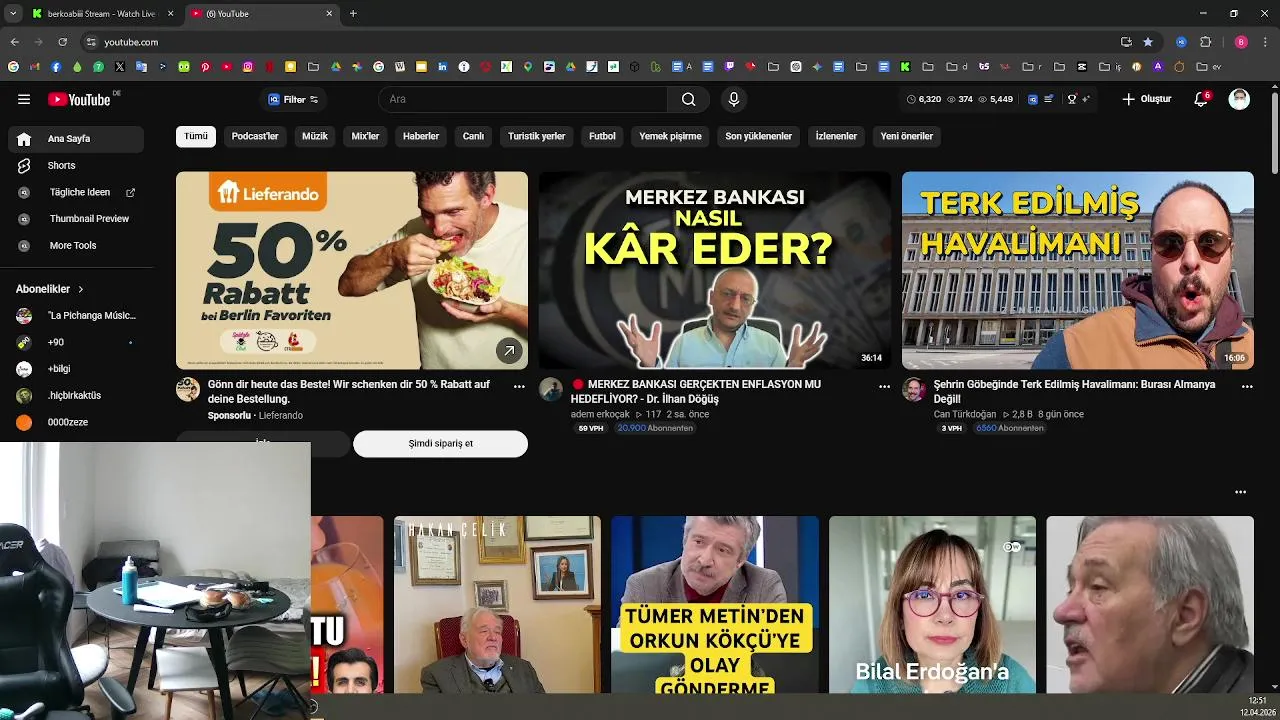Open the account avatar menu
Screen dimensions: 1280x720
(1239, 99)
